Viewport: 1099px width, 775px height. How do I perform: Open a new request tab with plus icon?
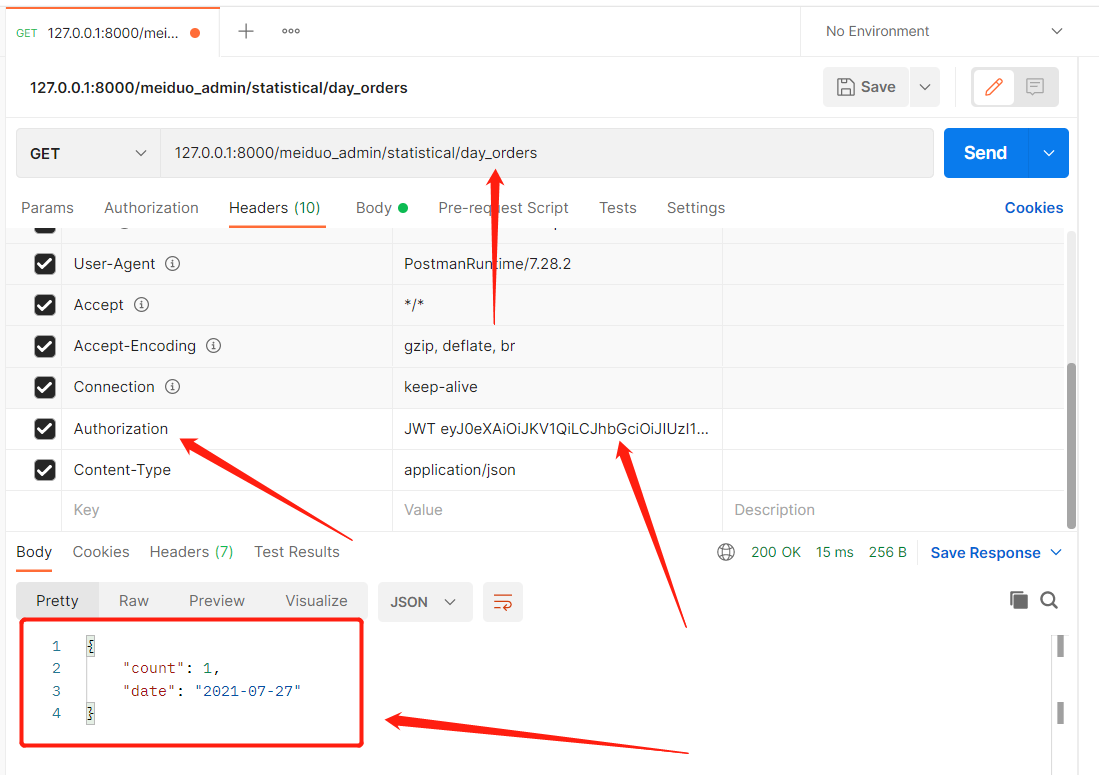click(x=246, y=31)
